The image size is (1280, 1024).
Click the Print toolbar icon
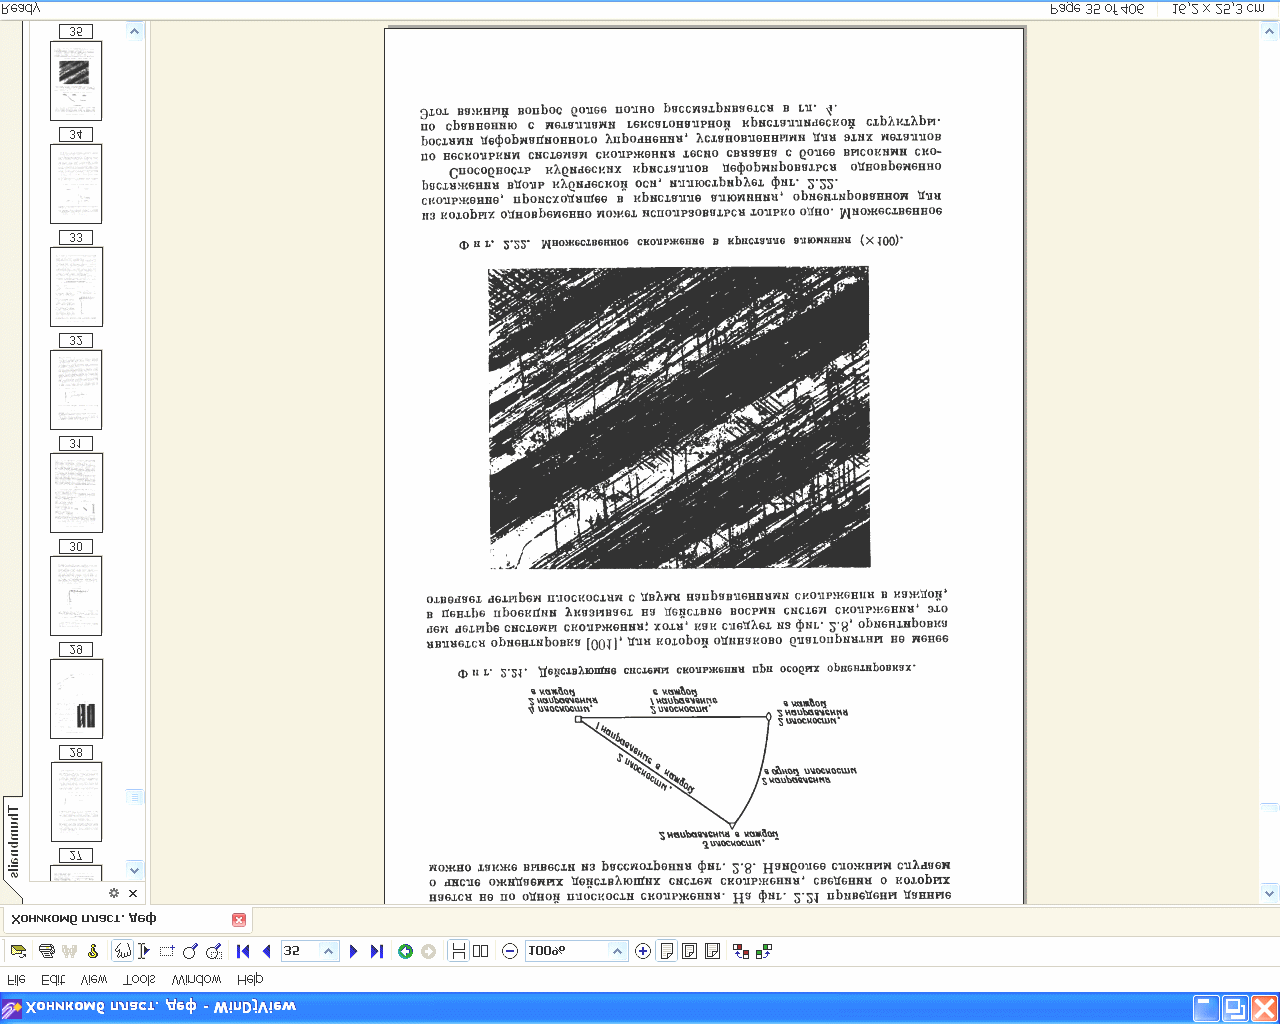tap(46, 951)
